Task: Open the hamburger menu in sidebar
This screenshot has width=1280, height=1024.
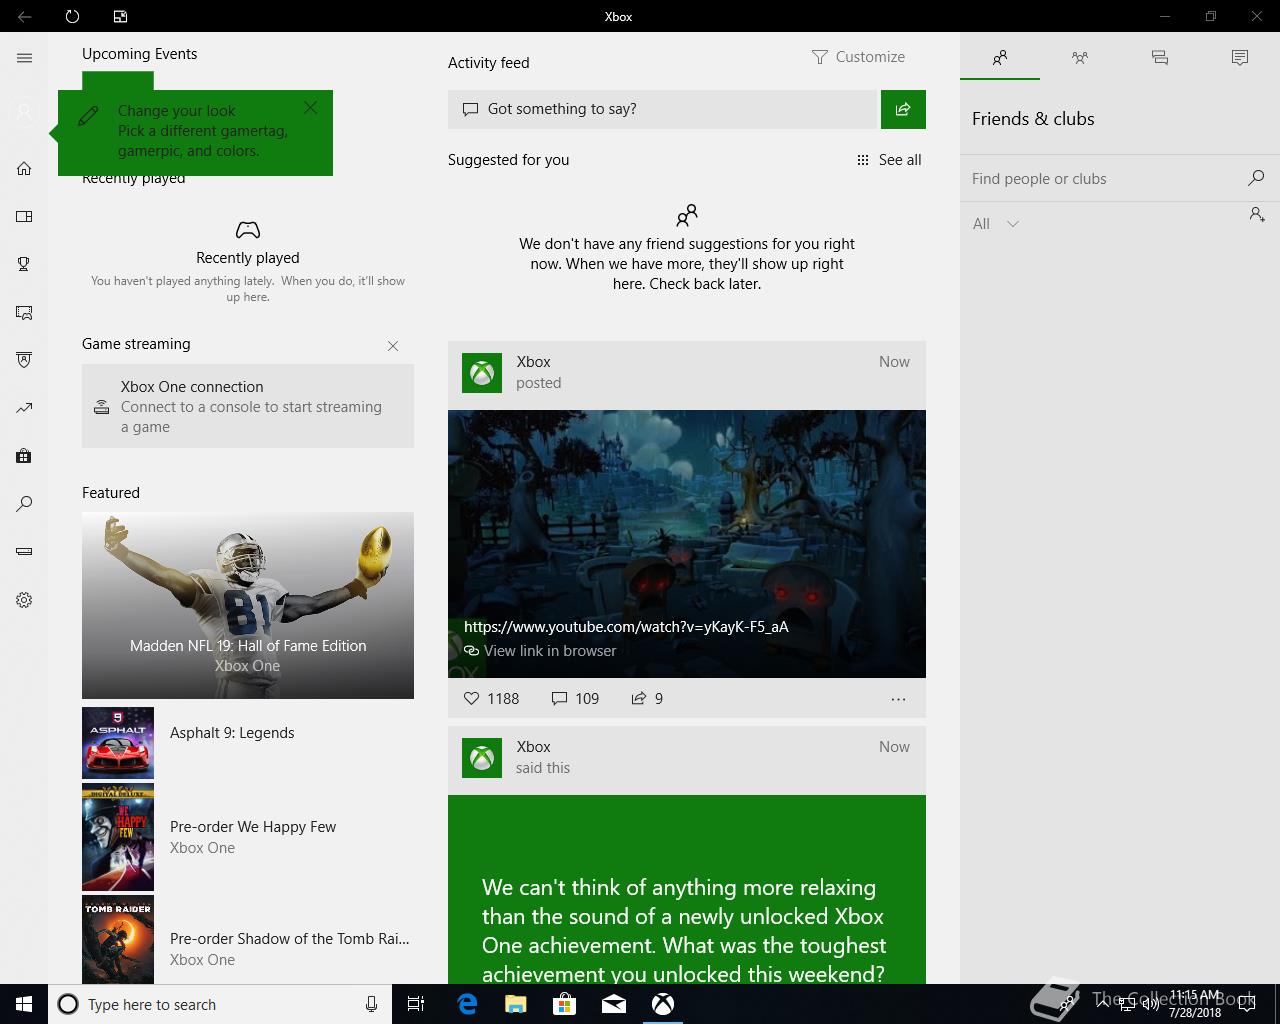Action: click(24, 58)
